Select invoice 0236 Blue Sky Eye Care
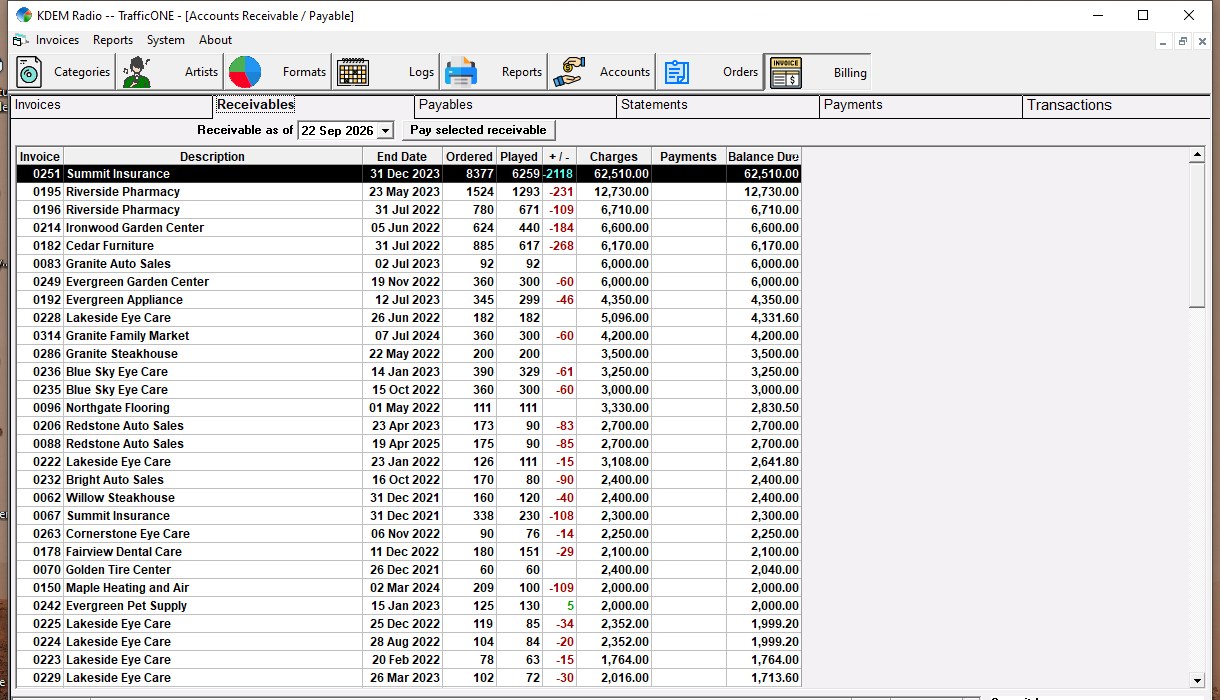This screenshot has height=700, width=1220. coord(408,372)
